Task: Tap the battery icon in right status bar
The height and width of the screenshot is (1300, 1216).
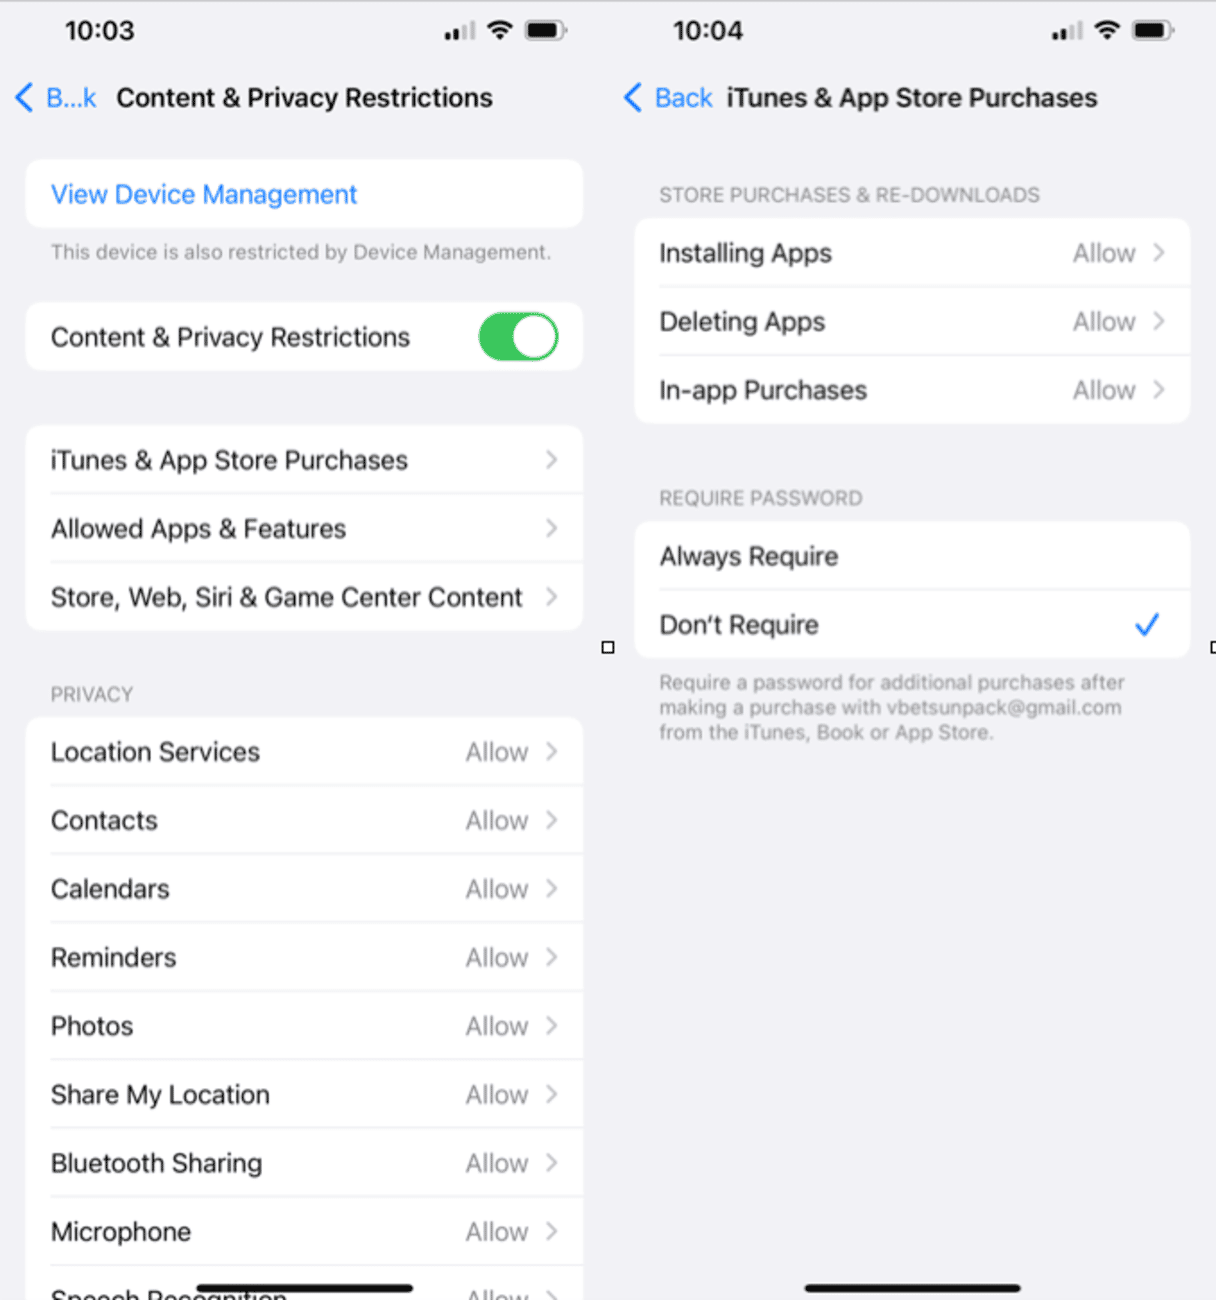Action: pyautogui.click(x=1153, y=30)
